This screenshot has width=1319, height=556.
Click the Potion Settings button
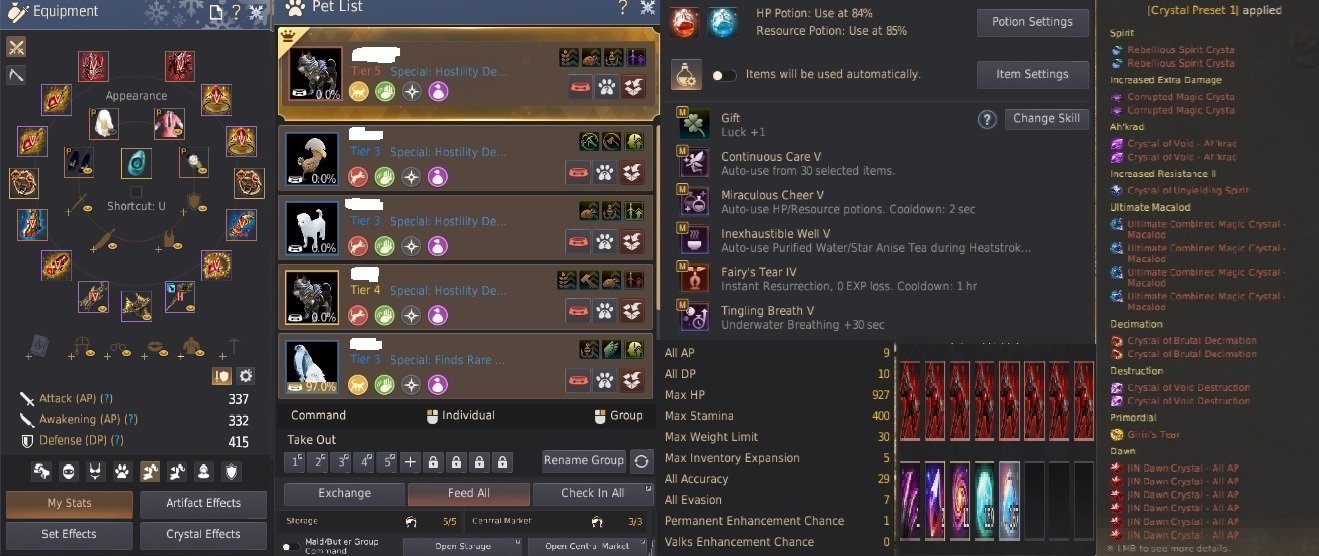(x=1032, y=22)
